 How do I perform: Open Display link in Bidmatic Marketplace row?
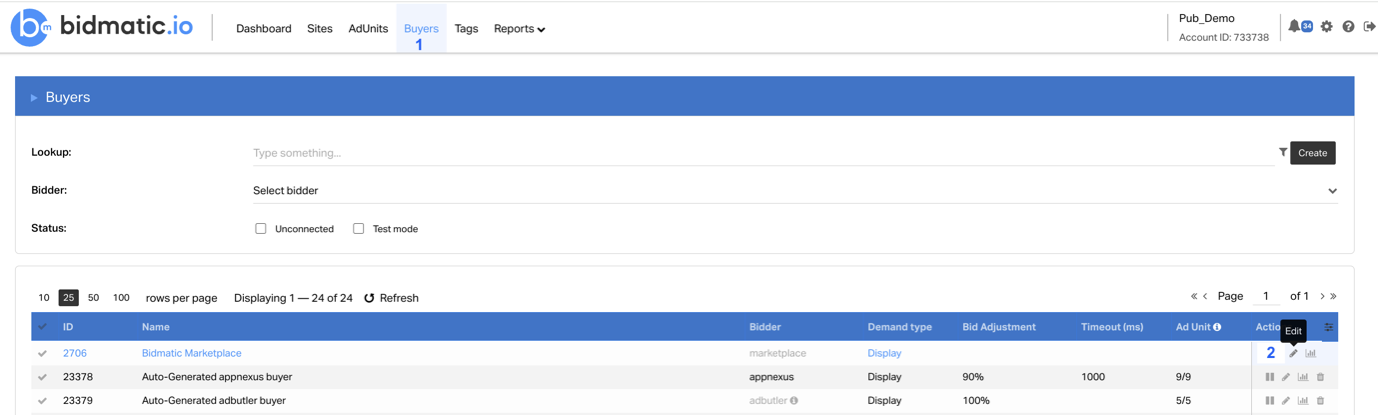click(x=884, y=353)
